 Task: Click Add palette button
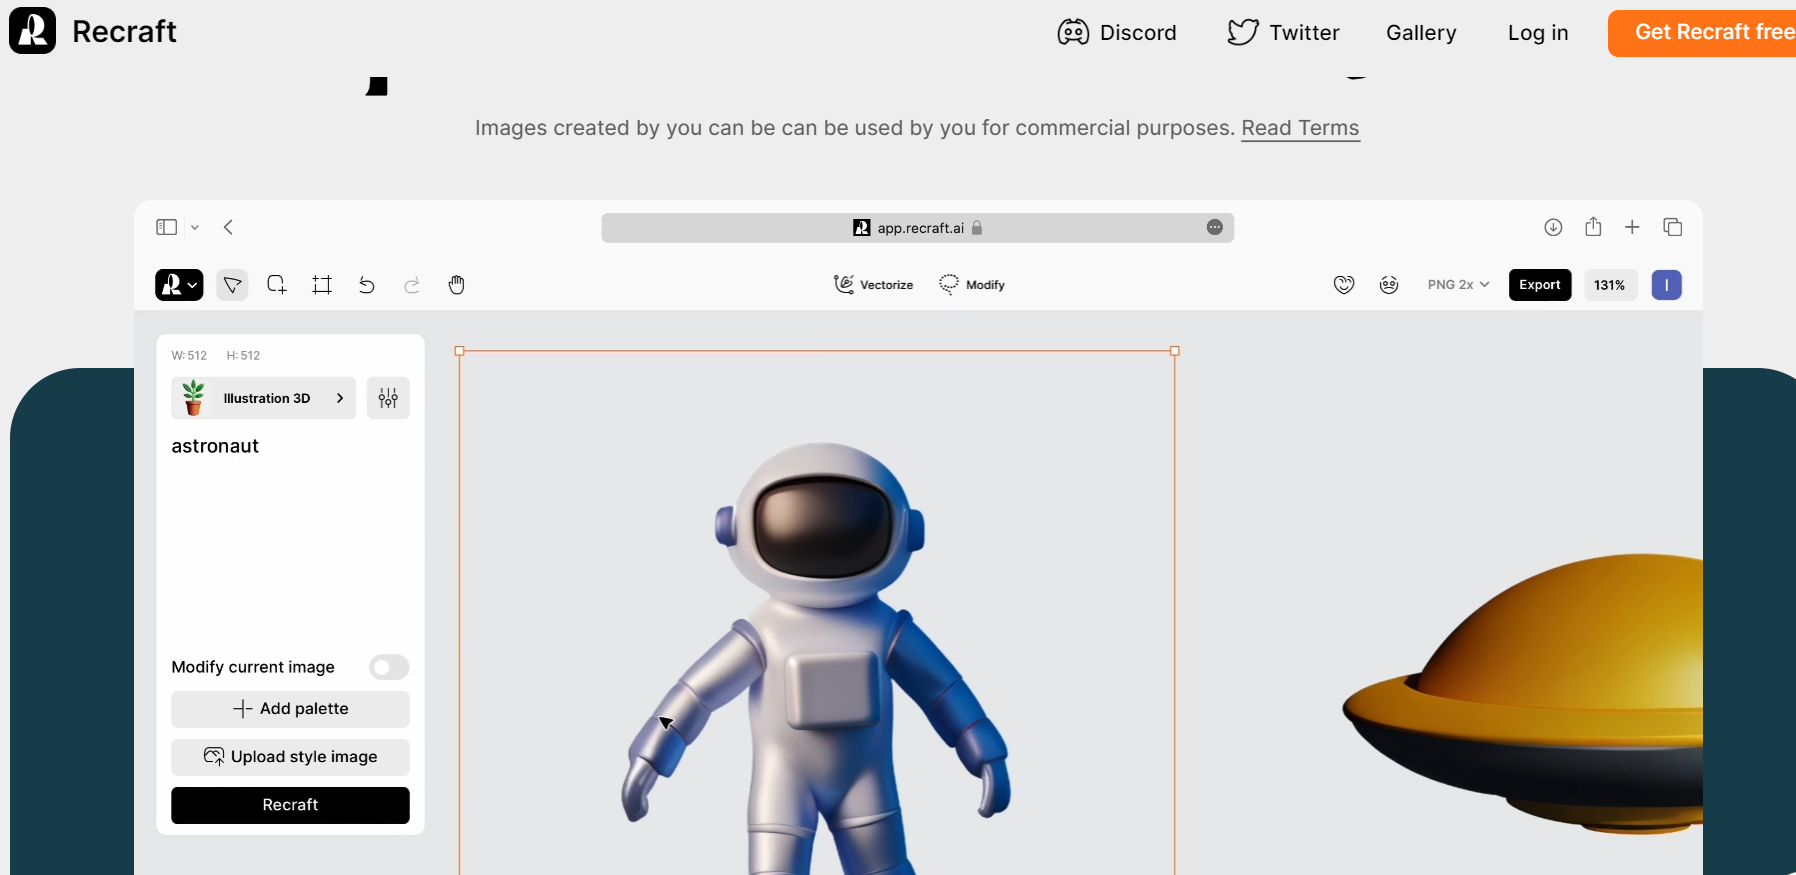pyautogui.click(x=290, y=709)
